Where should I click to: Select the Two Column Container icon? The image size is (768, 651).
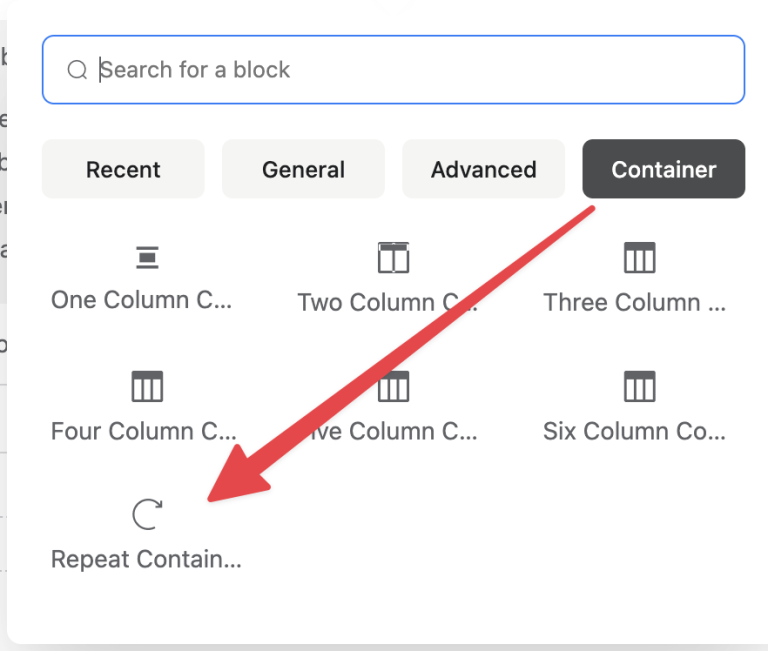(x=393, y=258)
